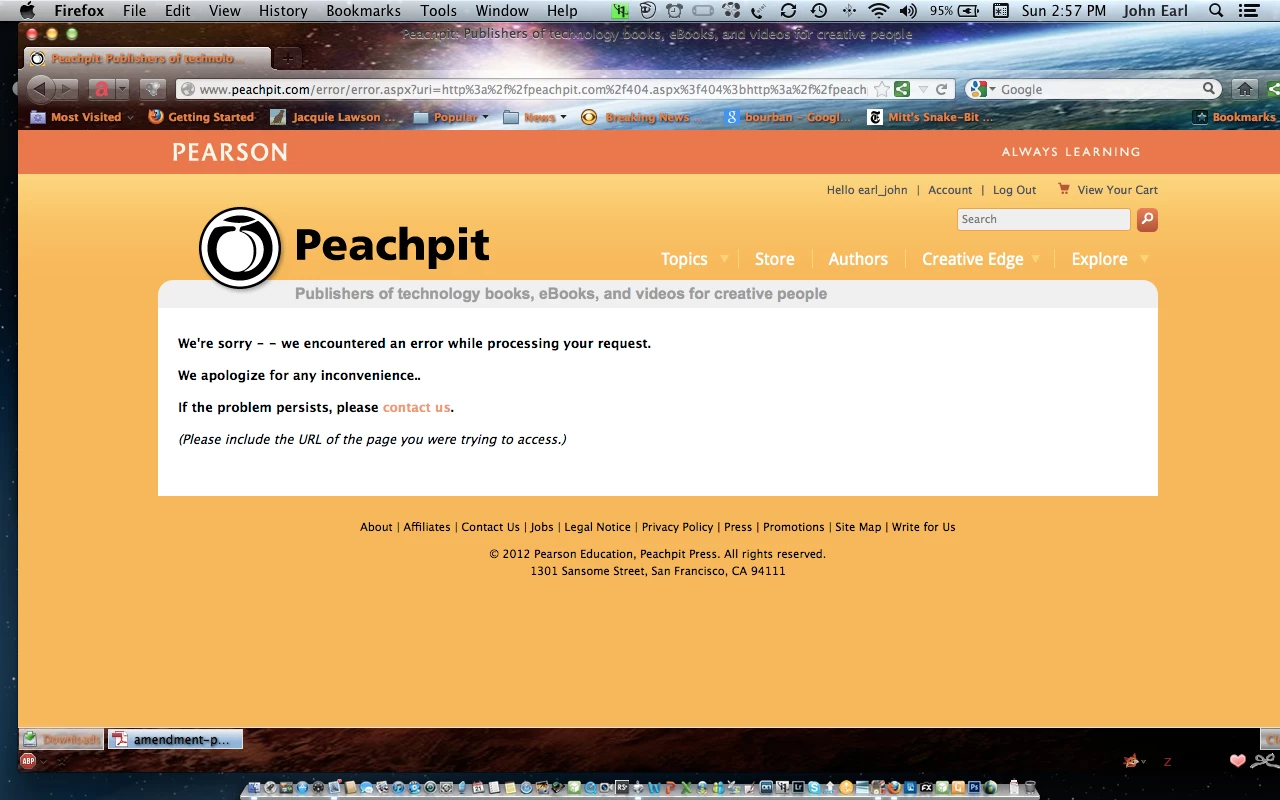Click the Firefox forward arrow button
This screenshot has height=800, width=1280.
point(67,89)
